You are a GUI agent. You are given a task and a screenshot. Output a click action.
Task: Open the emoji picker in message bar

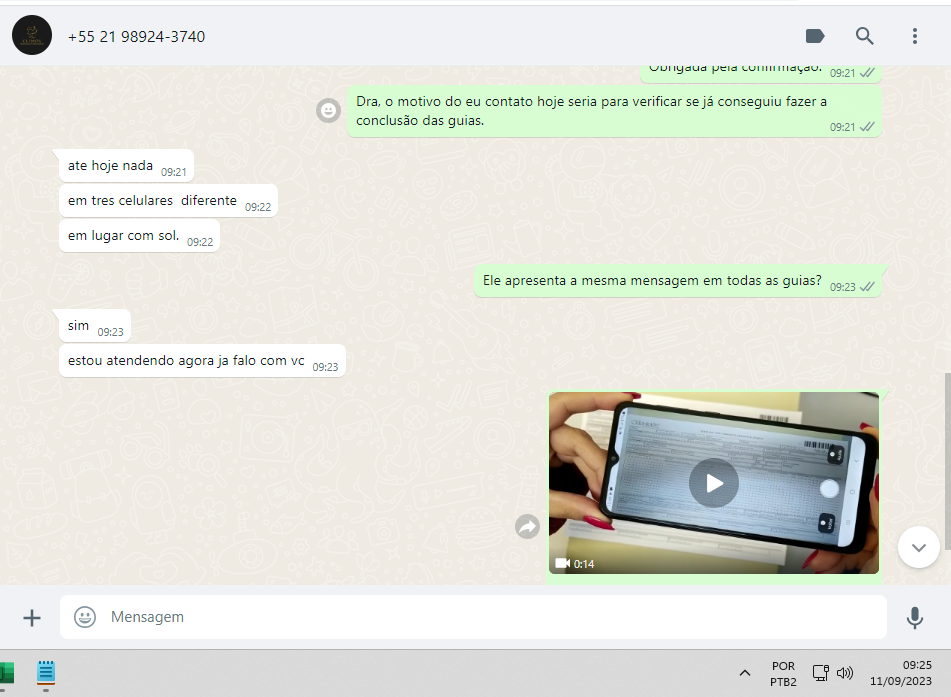pos(85,617)
